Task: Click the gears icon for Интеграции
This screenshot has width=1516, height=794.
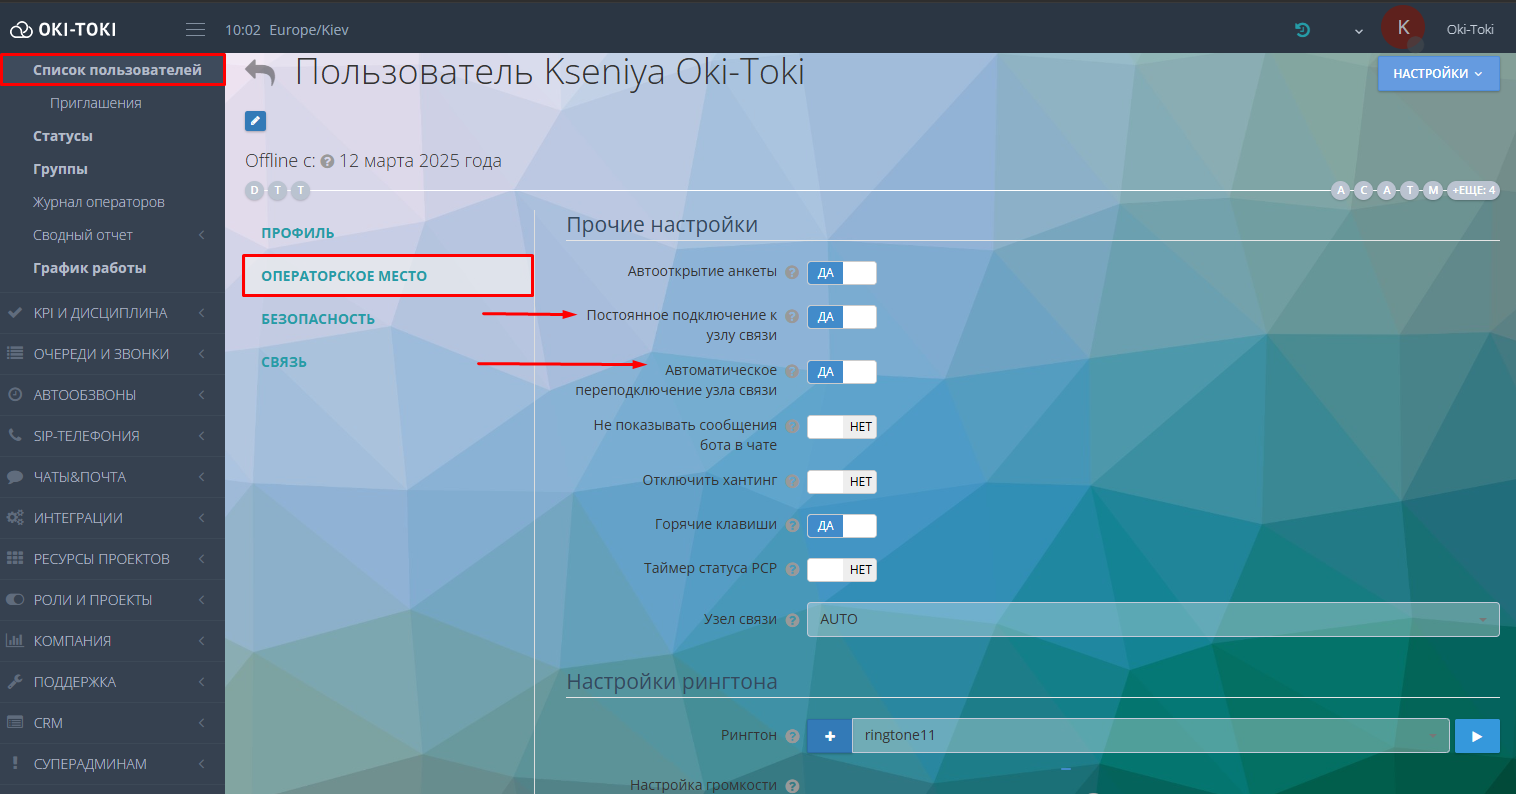Action: (x=15, y=518)
